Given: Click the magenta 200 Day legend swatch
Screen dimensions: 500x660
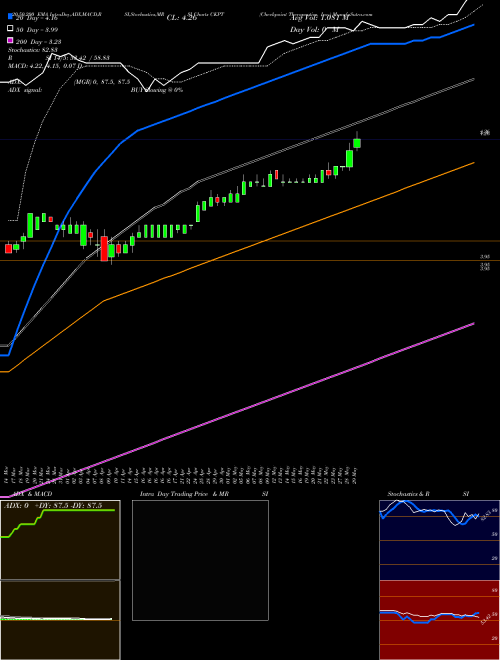Looking at the screenshot, I should click(10, 41).
